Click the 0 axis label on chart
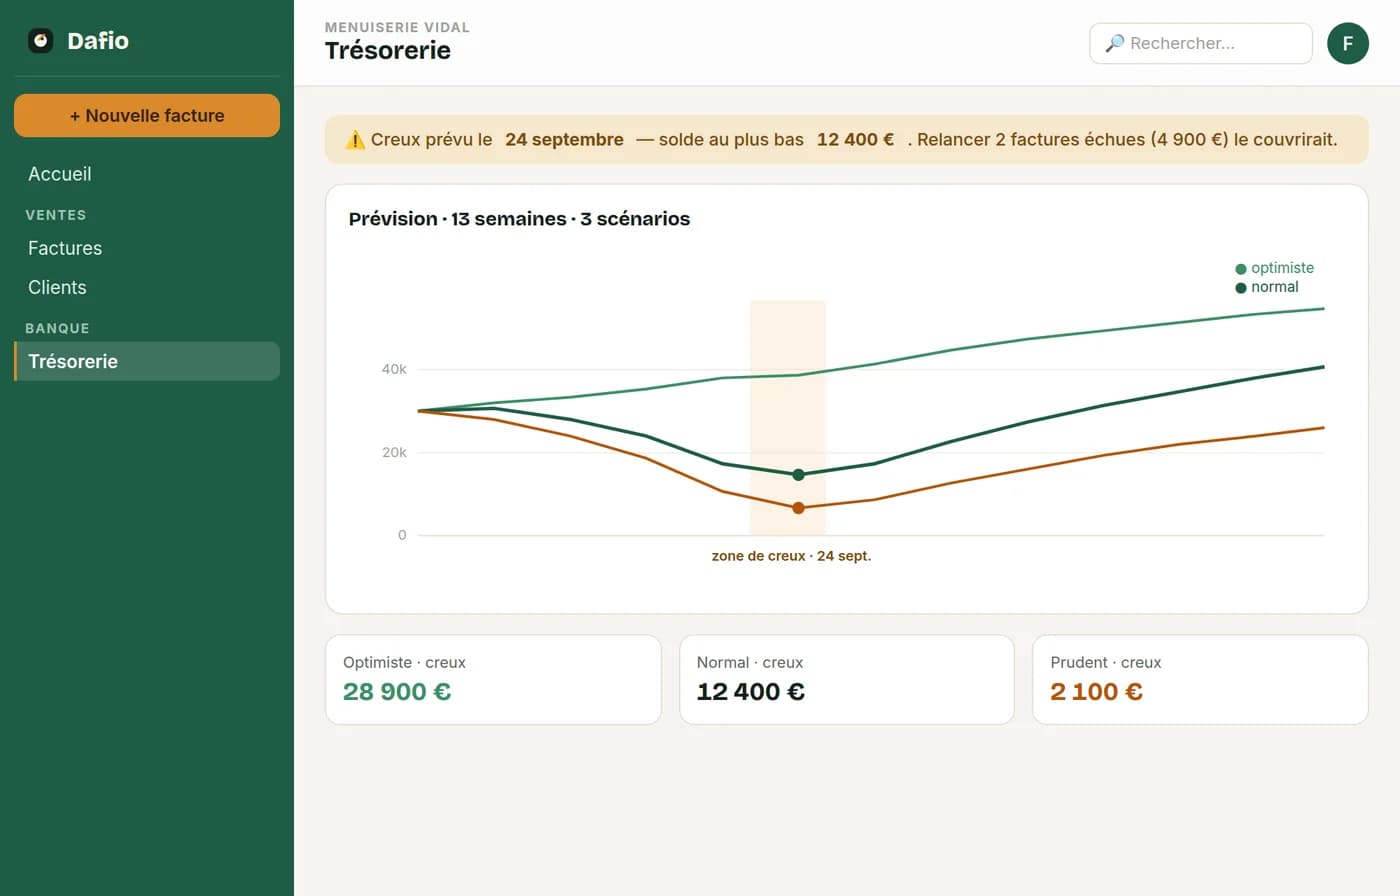The height and width of the screenshot is (896, 1400). point(402,535)
